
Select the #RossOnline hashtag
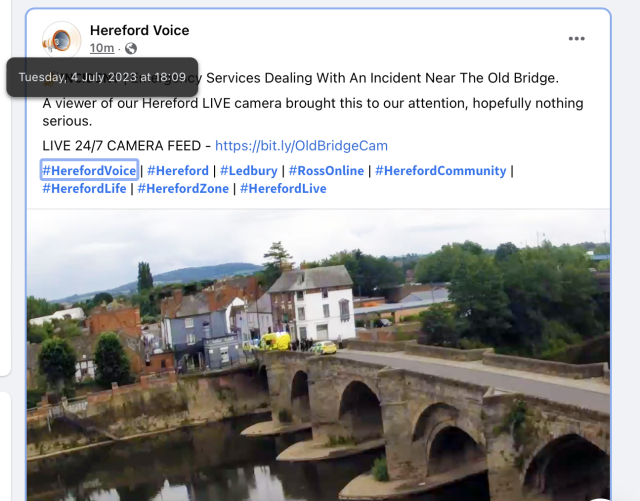pos(326,170)
